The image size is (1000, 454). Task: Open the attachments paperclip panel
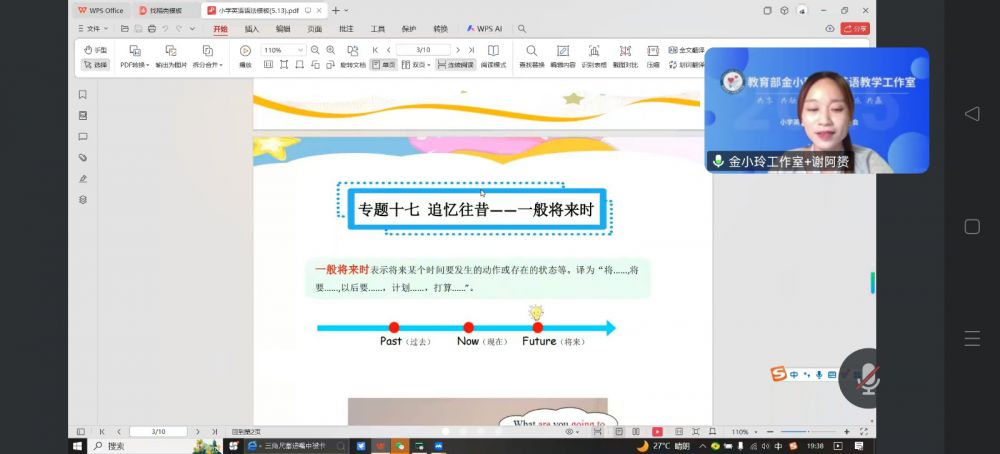click(83, 158)
